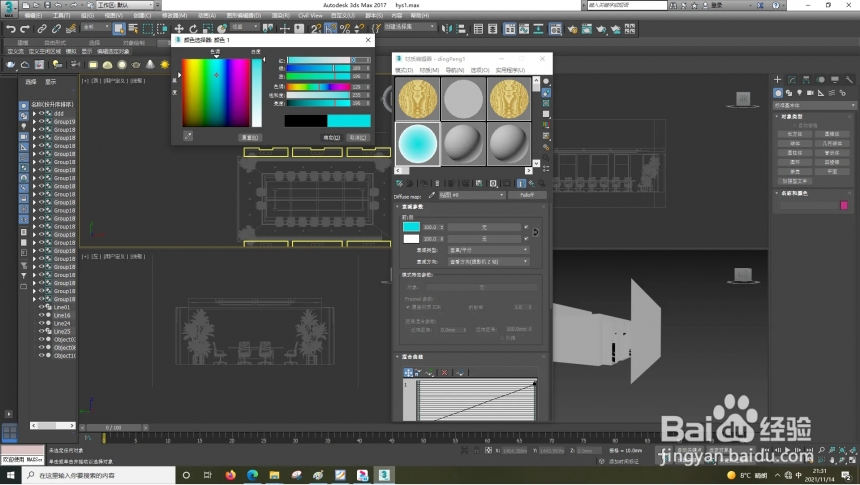860x485 pixels.
Task: Click Go to Parent icon in material editor
Action: click(531, 183)
